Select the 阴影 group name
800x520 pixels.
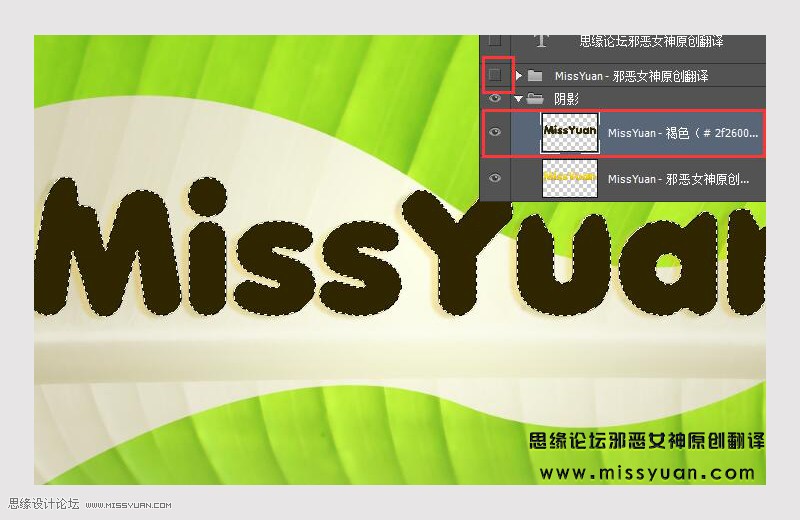[566, 98]
